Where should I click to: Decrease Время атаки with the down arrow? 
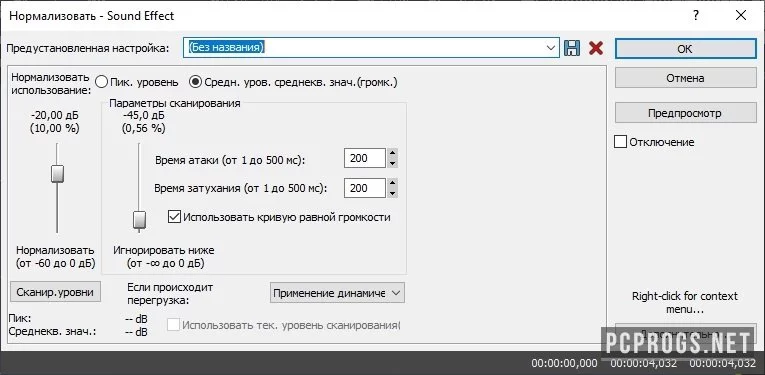(x=392, y=163)
